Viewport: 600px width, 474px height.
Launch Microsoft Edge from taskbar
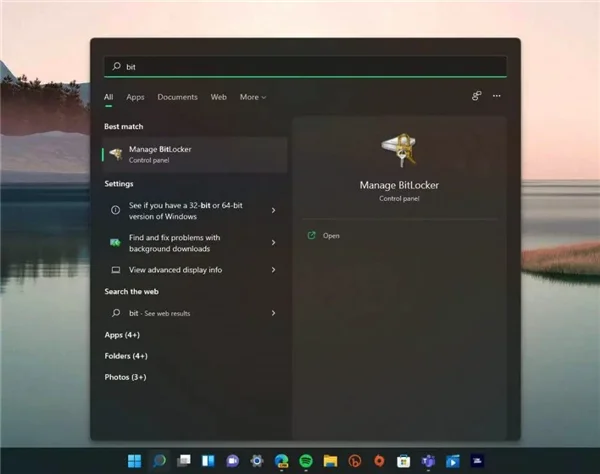[x=281, y=461]
